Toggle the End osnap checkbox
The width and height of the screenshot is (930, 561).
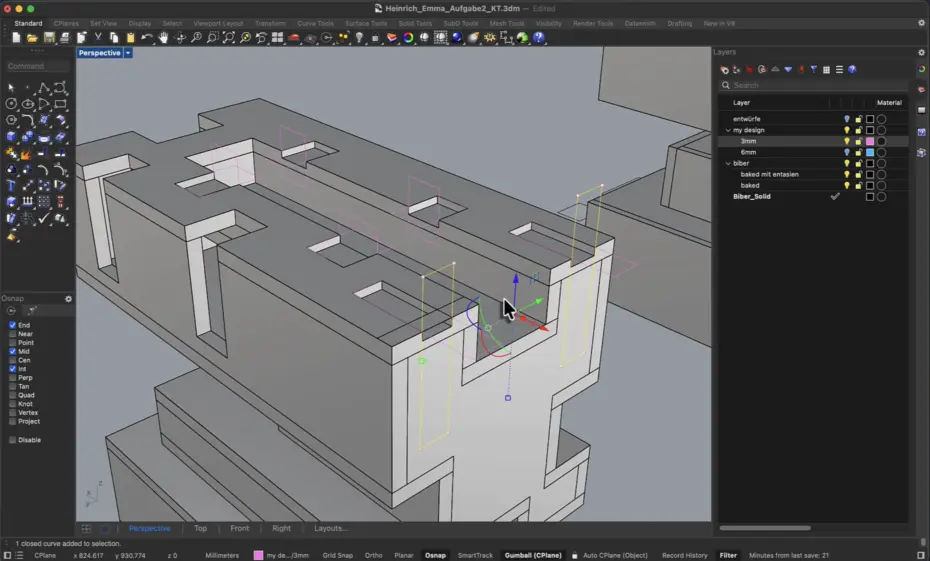[x=12, y=325]
